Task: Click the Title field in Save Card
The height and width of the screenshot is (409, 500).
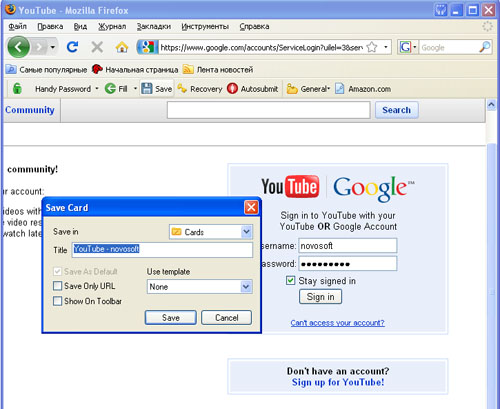Action: pyautogui.click(x=162, y=250)
